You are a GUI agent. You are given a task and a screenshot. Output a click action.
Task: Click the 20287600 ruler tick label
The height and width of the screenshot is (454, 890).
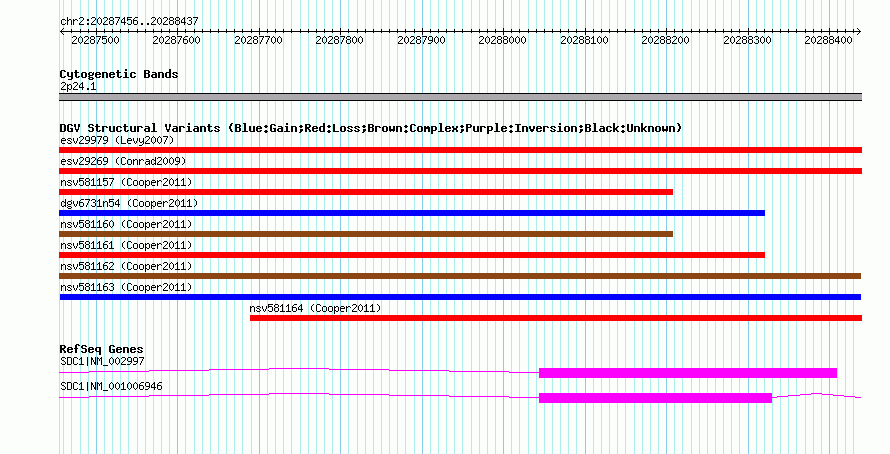pos(177,40)
